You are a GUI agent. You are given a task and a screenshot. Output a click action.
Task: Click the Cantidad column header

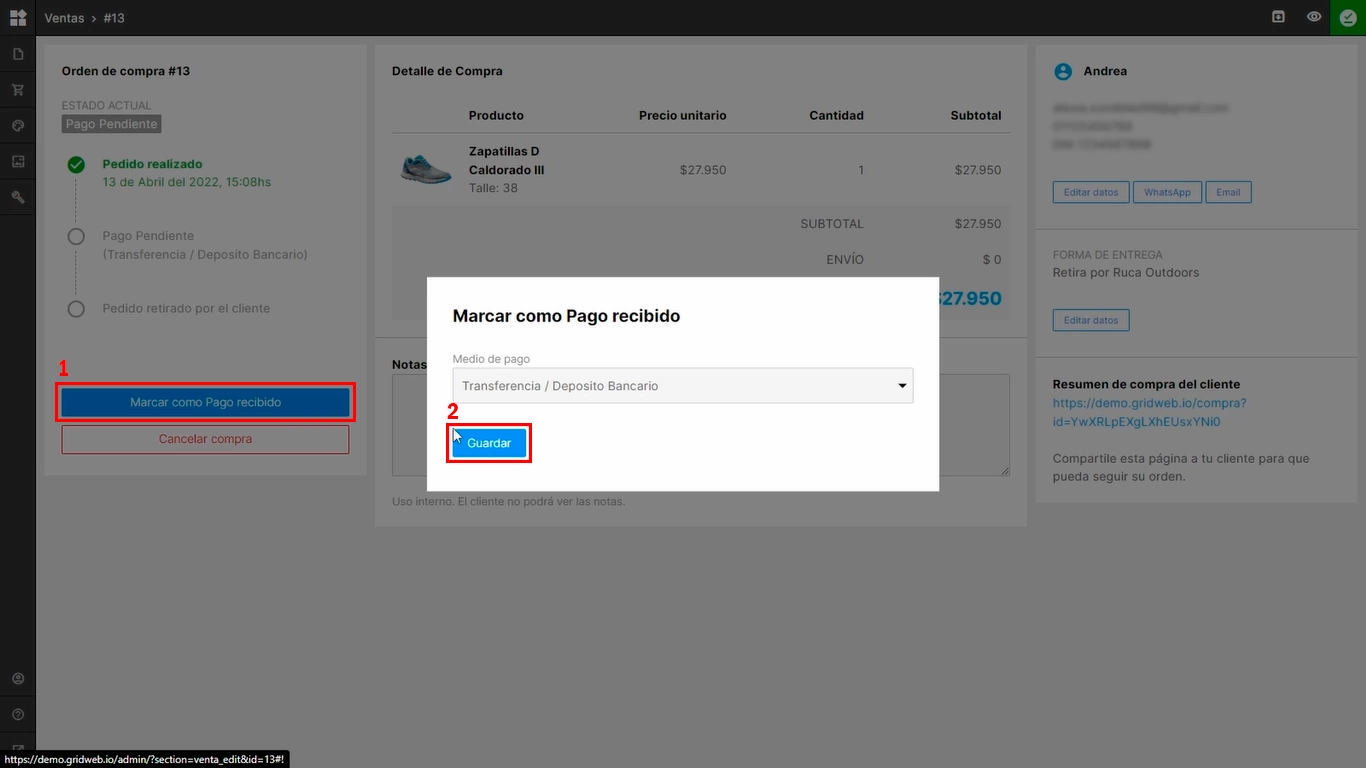836,115
